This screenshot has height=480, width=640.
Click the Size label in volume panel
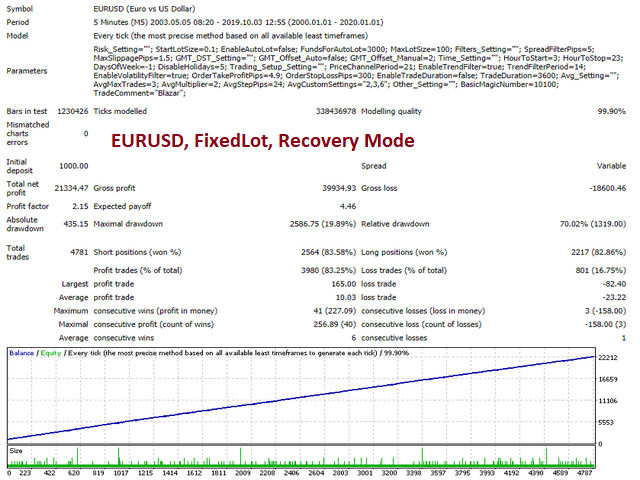tap(16, 451)
